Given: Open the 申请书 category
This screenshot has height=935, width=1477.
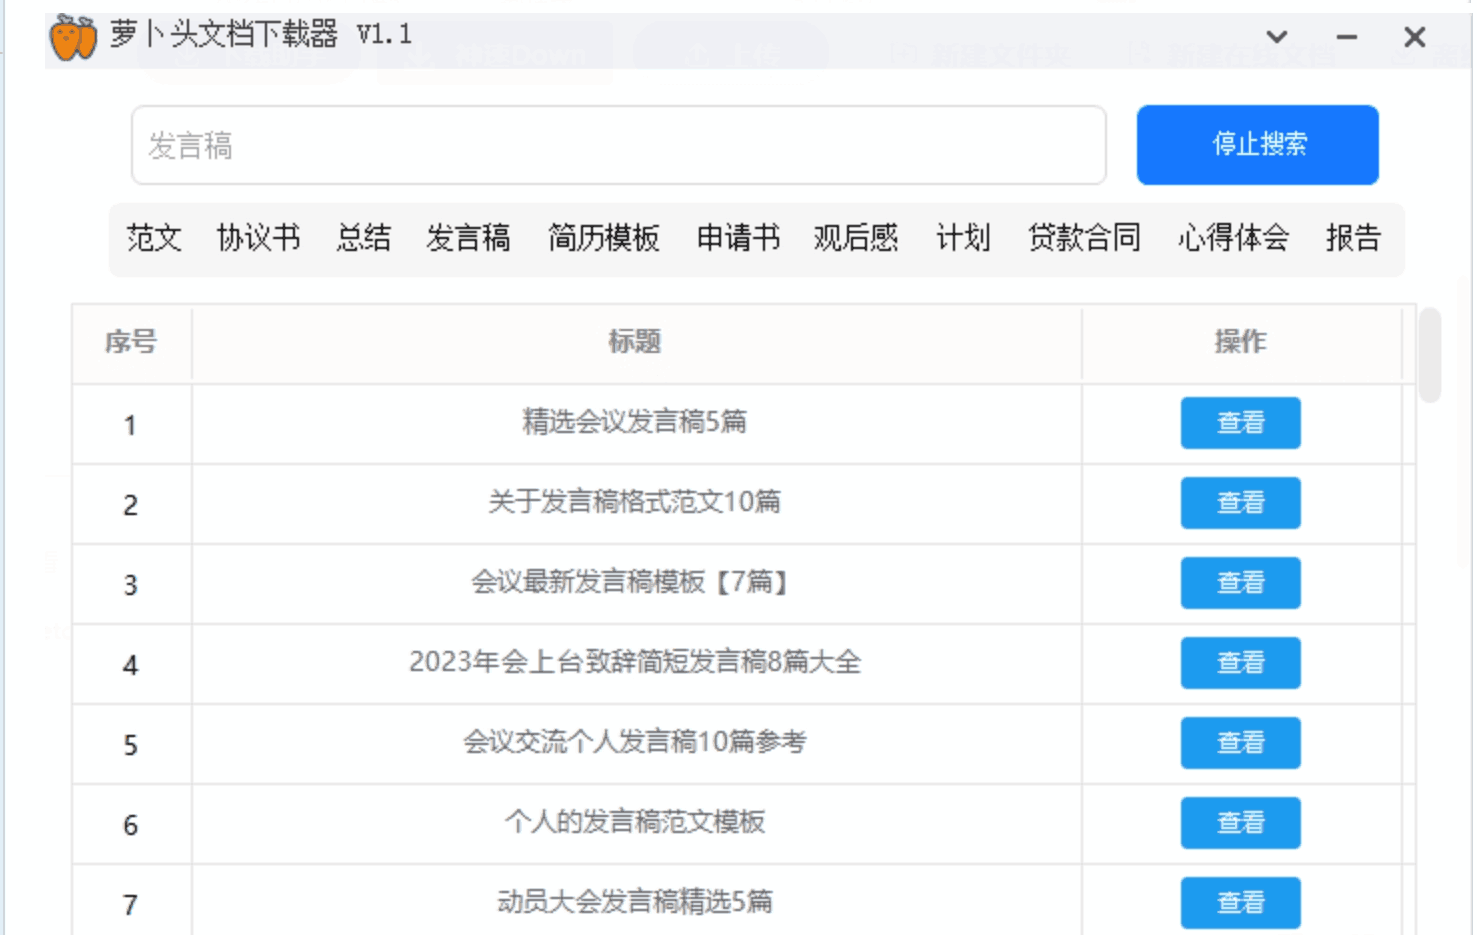Looking at the screenshot, I should coord(738,239).
